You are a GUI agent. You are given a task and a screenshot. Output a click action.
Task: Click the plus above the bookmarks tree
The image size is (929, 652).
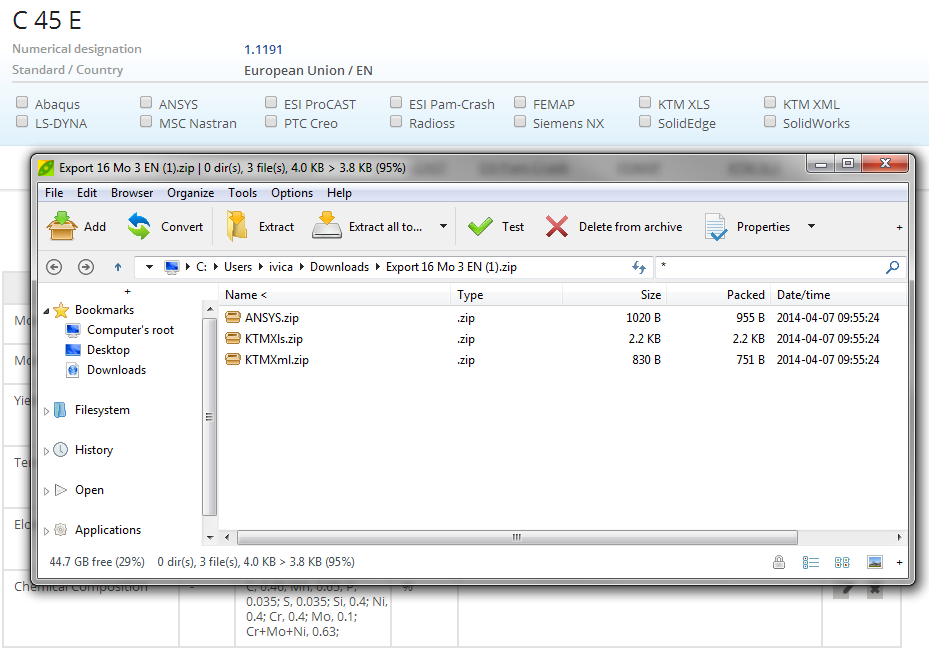(127, 291)
